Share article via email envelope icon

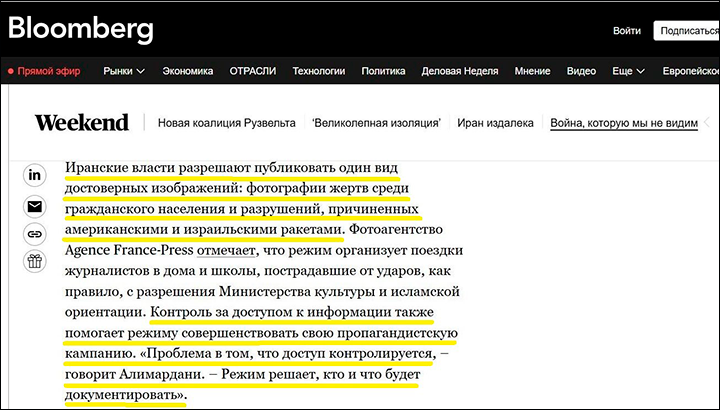click(35, 207)
